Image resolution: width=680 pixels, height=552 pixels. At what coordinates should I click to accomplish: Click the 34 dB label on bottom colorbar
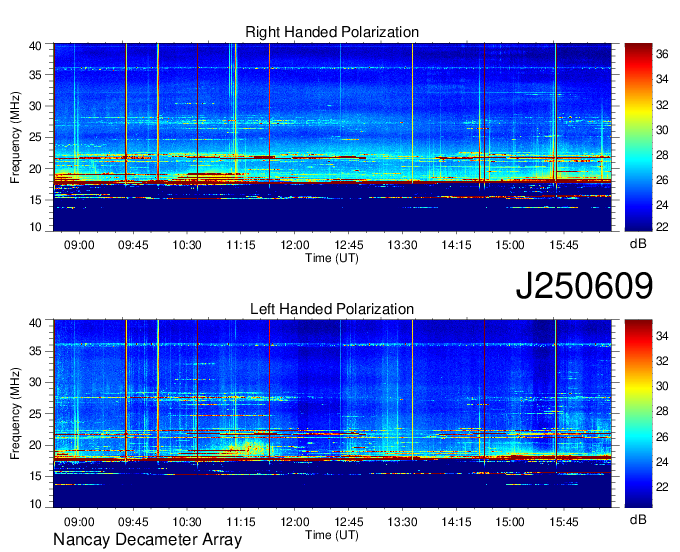pos(662,335)
